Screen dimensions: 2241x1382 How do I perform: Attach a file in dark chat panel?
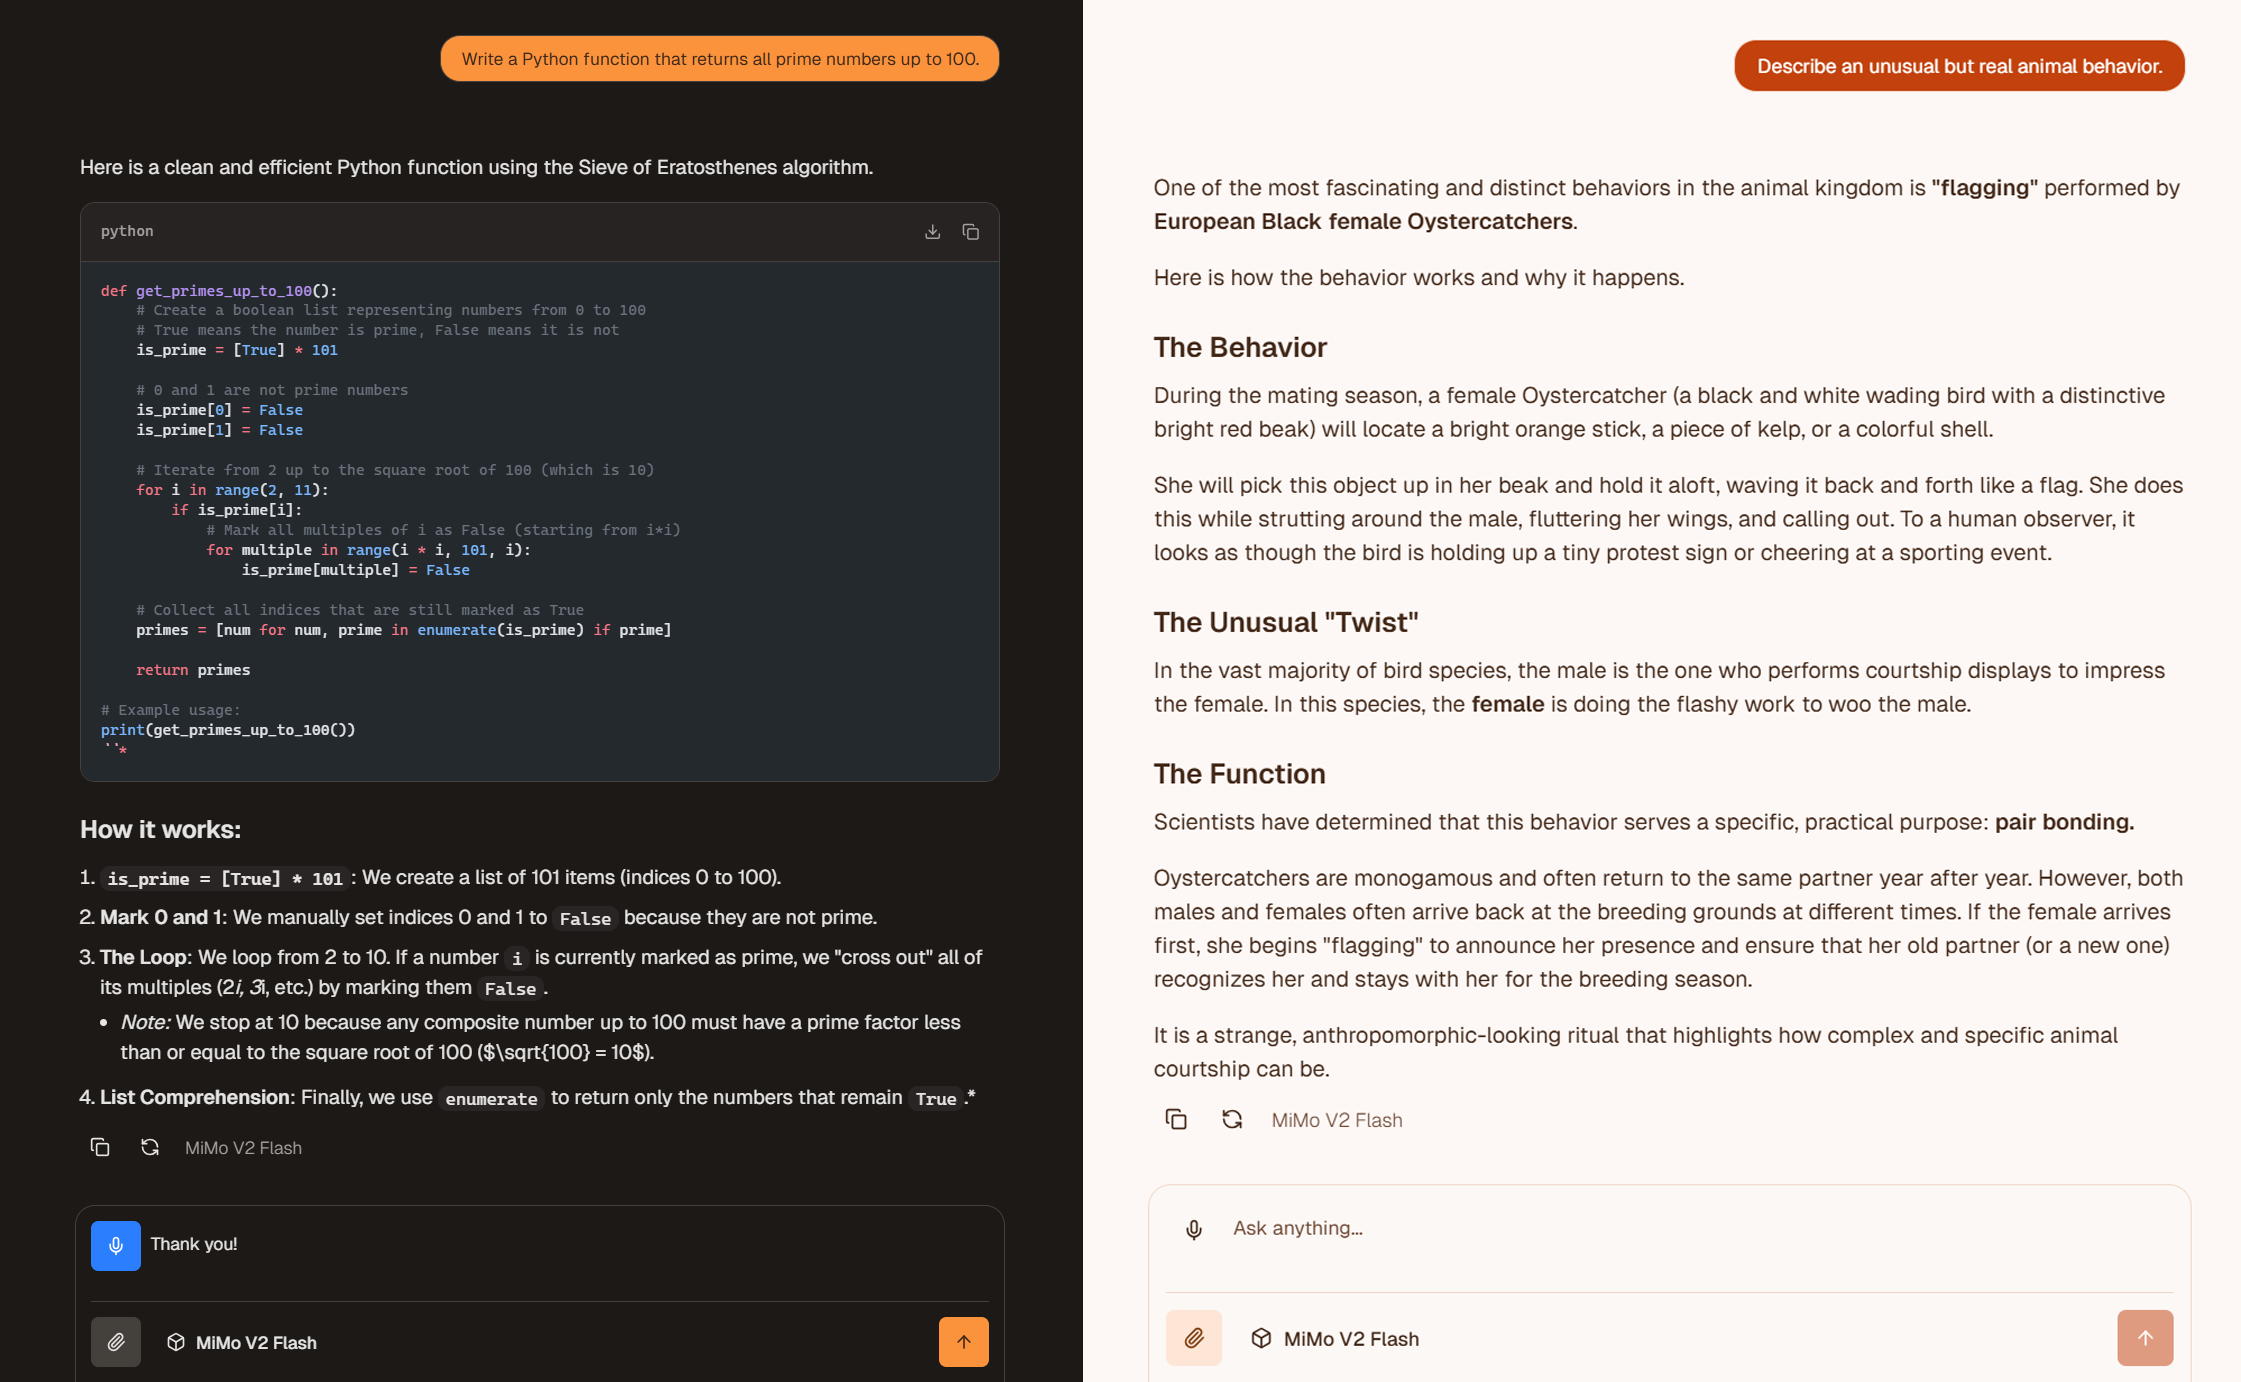(116, 1342)
